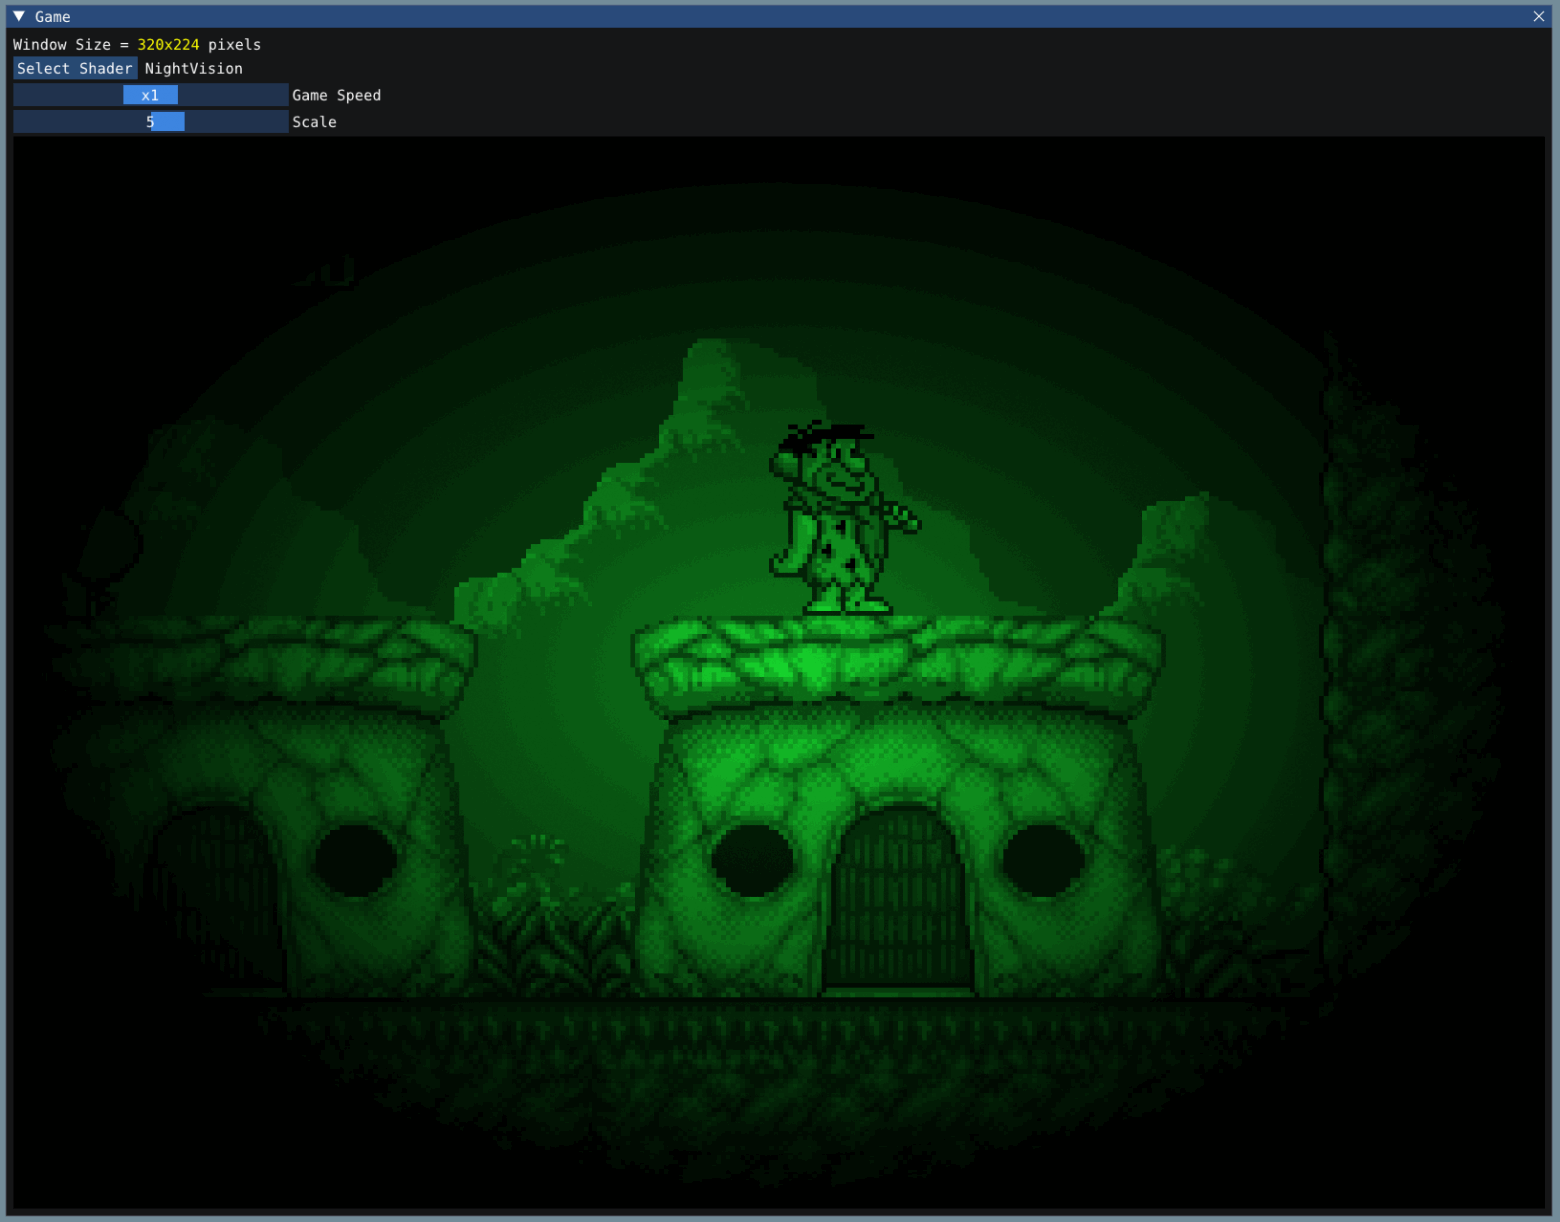Click the Game title bar label

52,16
